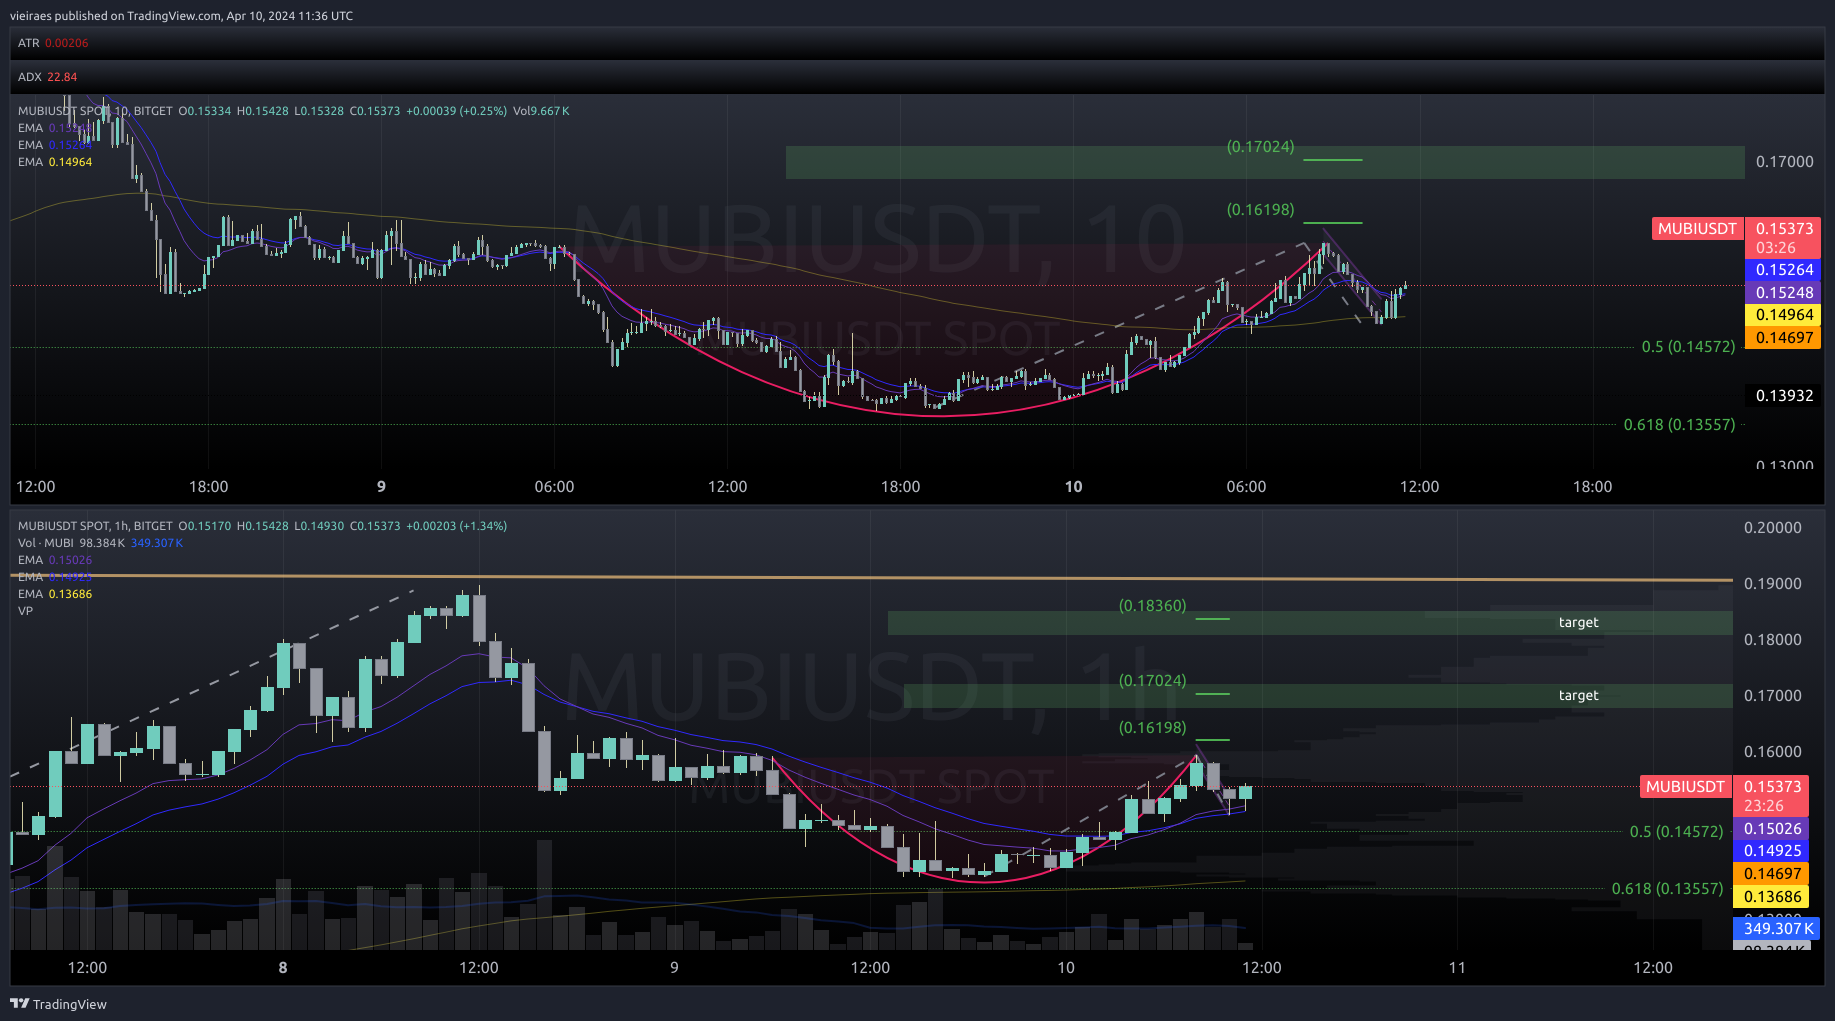
Task: Click the ADX value 22.84
Action: pyautogui.click(x=62, y=77)
